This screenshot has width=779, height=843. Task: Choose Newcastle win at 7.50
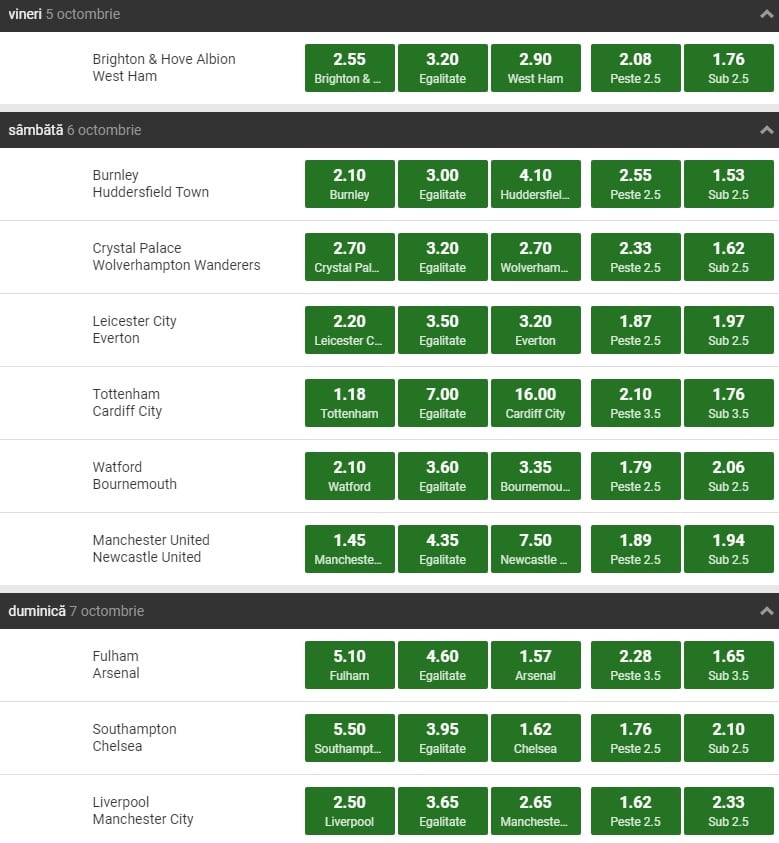click(x=535, y=549)
